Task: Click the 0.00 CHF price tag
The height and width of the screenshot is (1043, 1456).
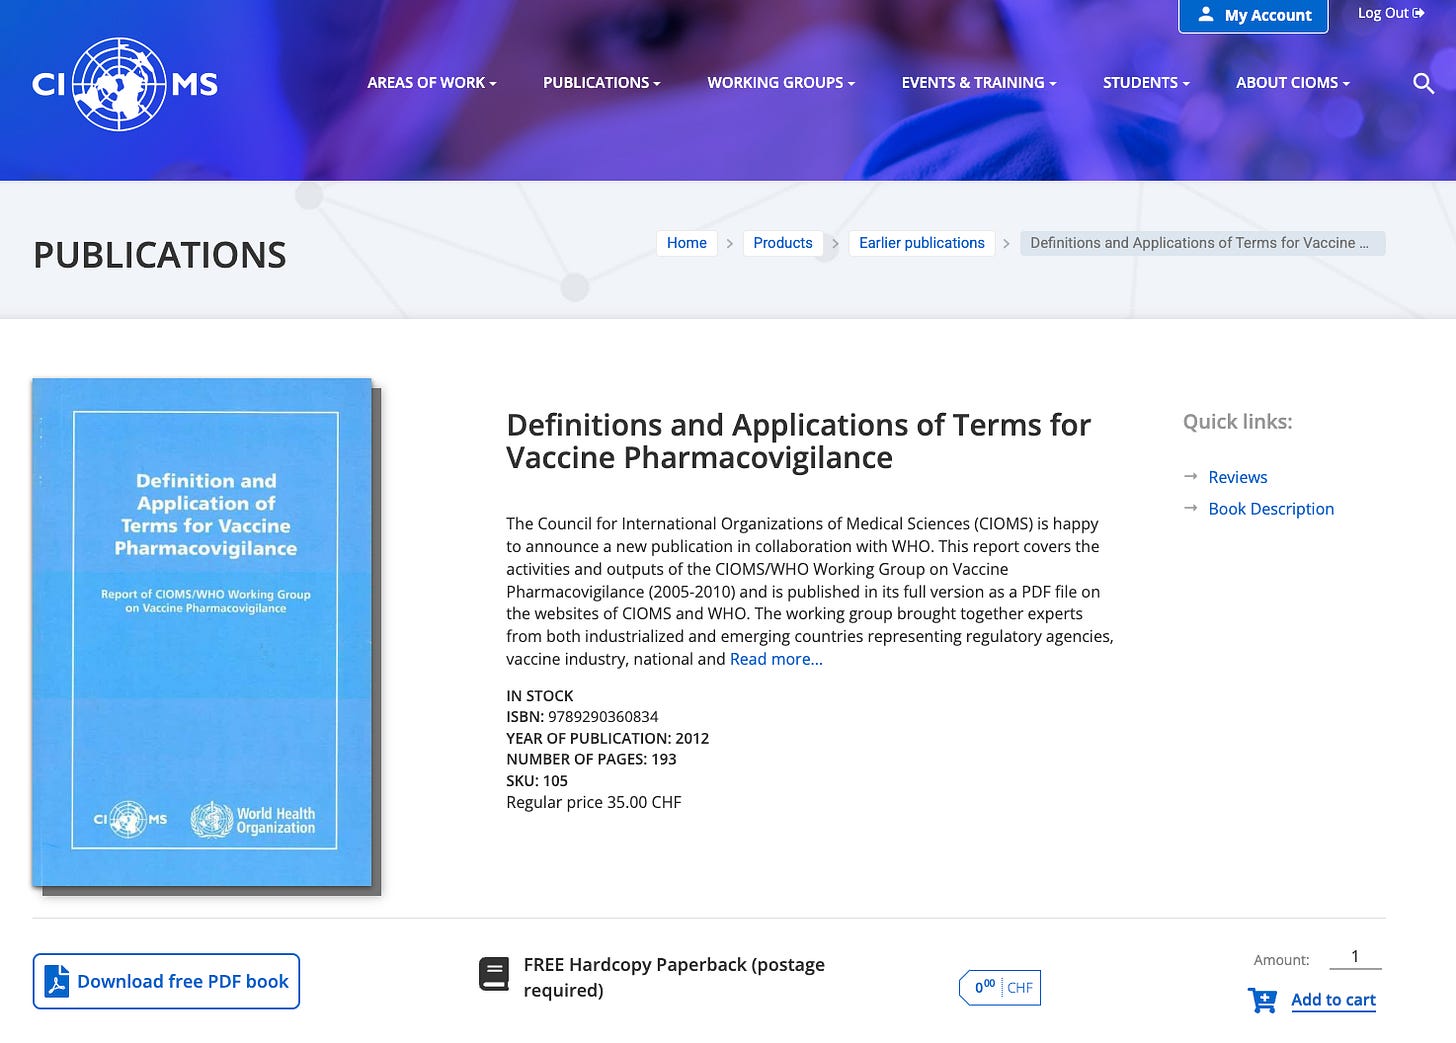Action: (x=1000, y=988)
